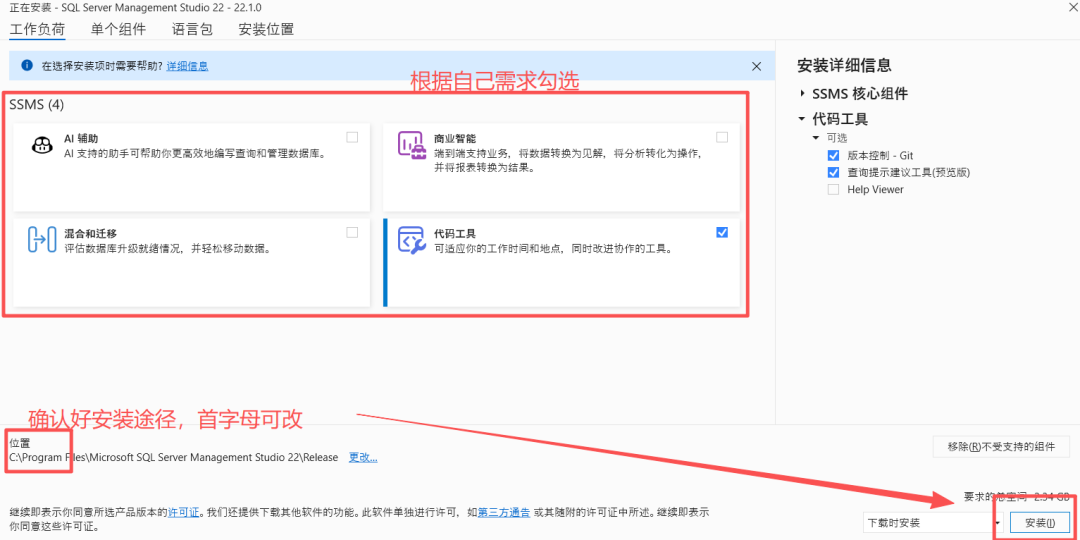
Task: Collapse the 代码工具 details section
Action: 802,119
